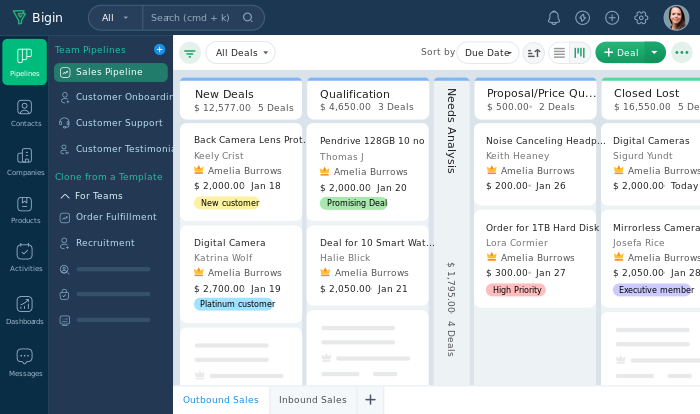Open the Companies module

[25, 162]
